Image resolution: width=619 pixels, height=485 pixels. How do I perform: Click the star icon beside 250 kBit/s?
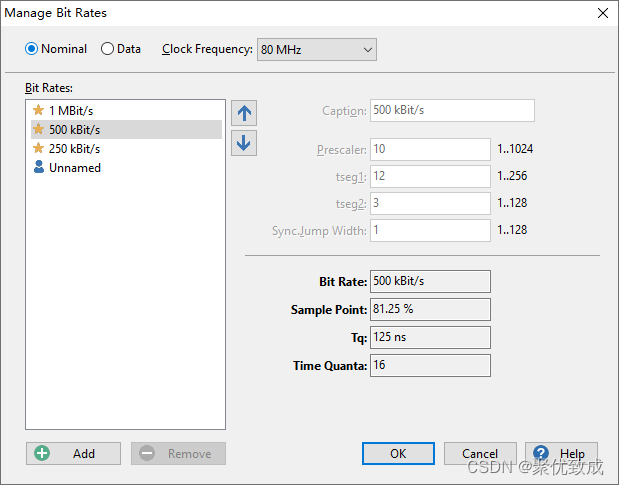(38, 148)
